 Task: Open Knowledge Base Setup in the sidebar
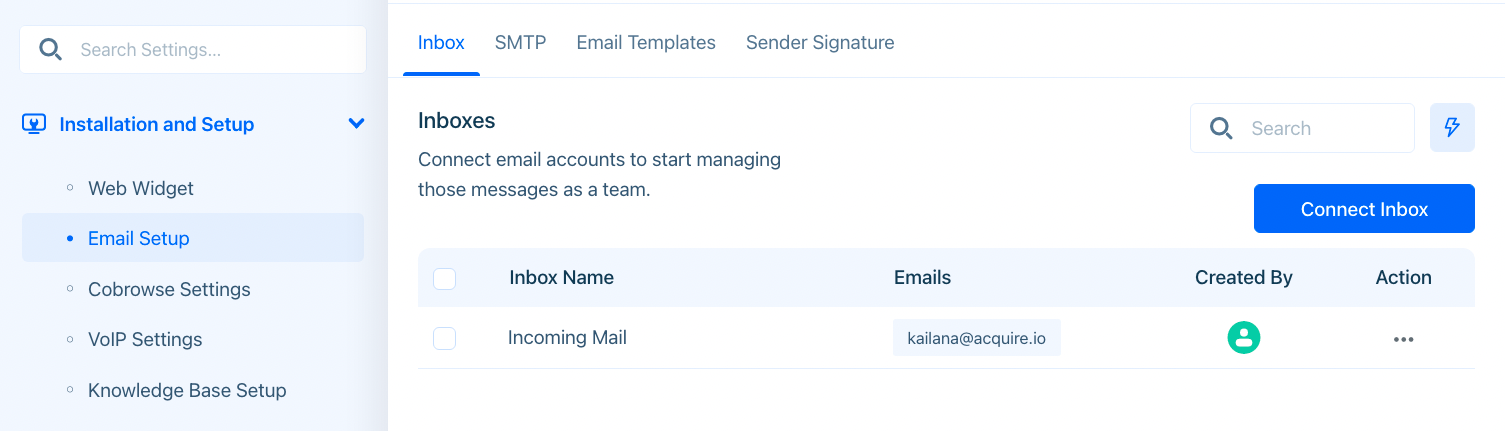[x=187, y=390]
